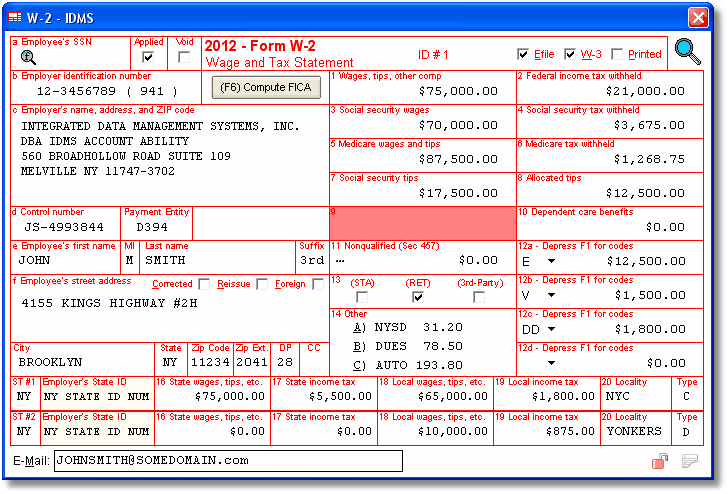Click the Reissue label link
The width and height of the screenshot is (728, 494).
[x=234, y=284]
